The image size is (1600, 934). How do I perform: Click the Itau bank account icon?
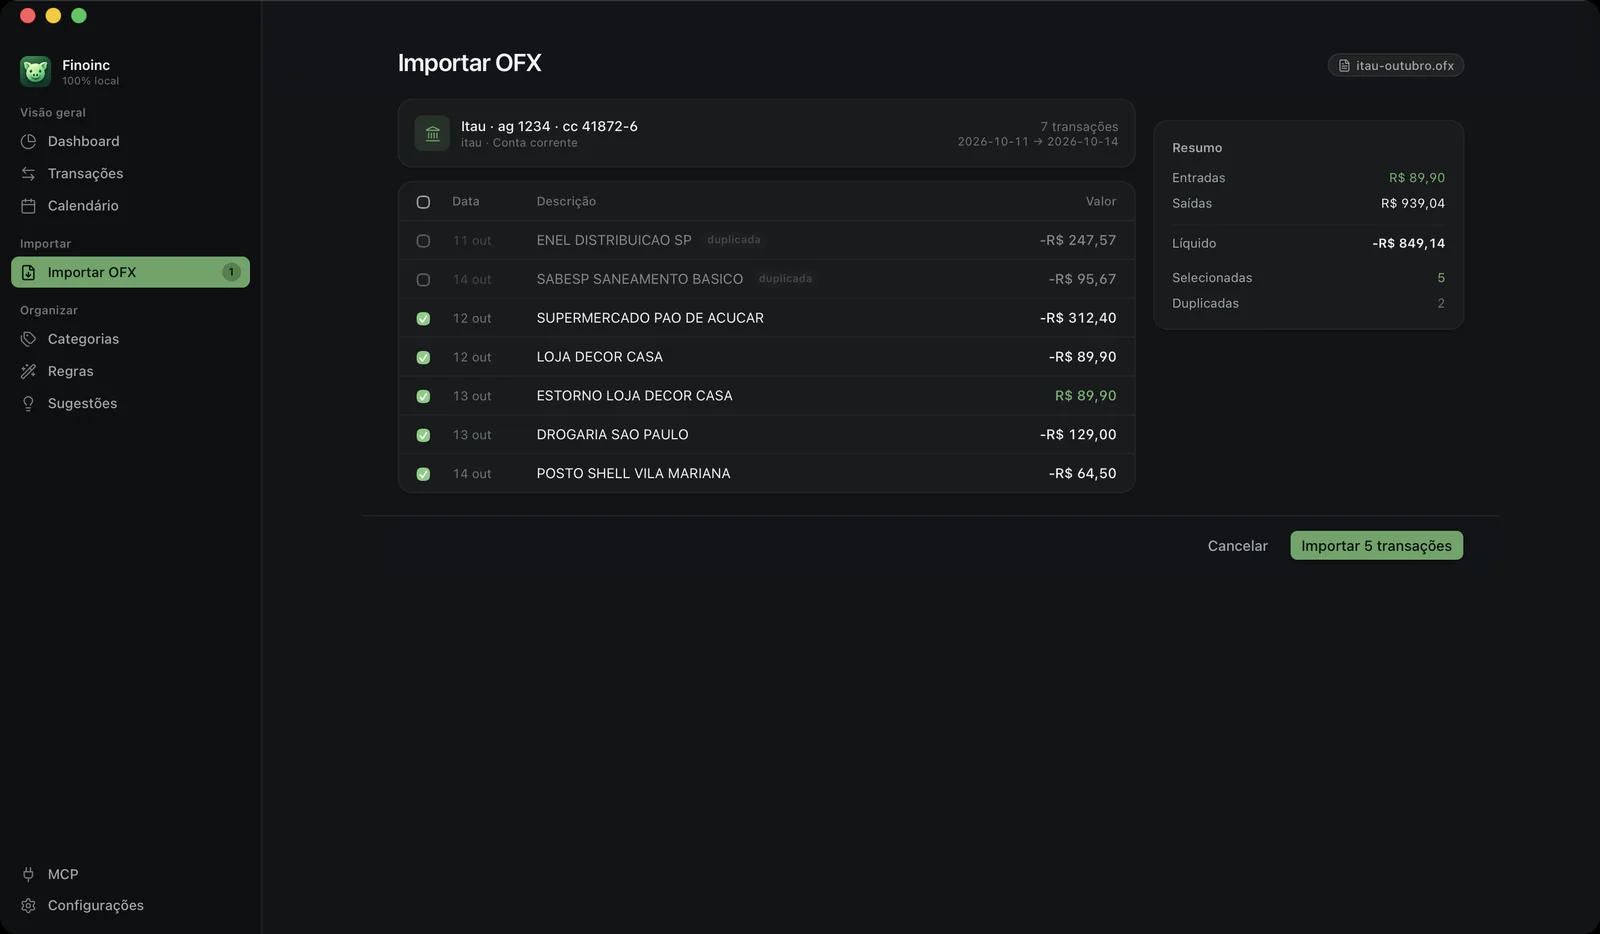pyautogui.click(x=432, y=133)
